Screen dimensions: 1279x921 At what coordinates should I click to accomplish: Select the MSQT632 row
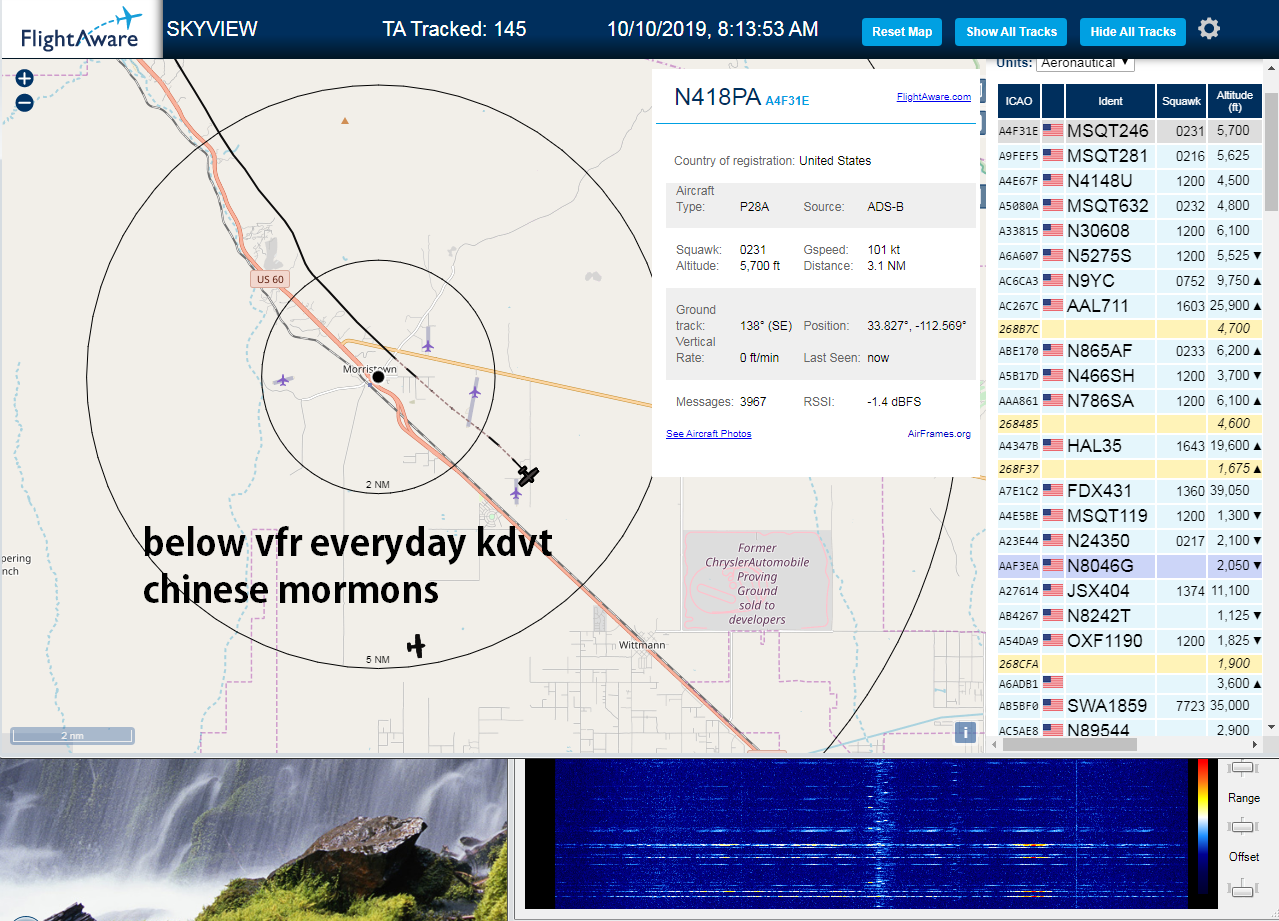point(1130,206)
